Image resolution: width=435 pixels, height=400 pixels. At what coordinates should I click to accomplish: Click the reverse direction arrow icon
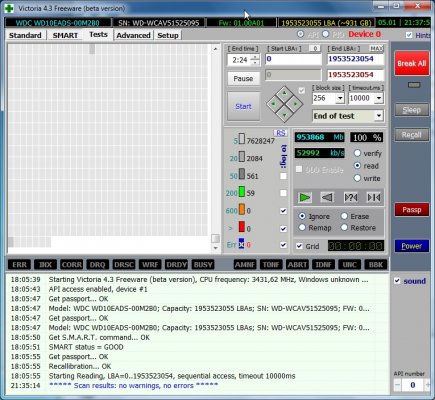pos(327,198)
